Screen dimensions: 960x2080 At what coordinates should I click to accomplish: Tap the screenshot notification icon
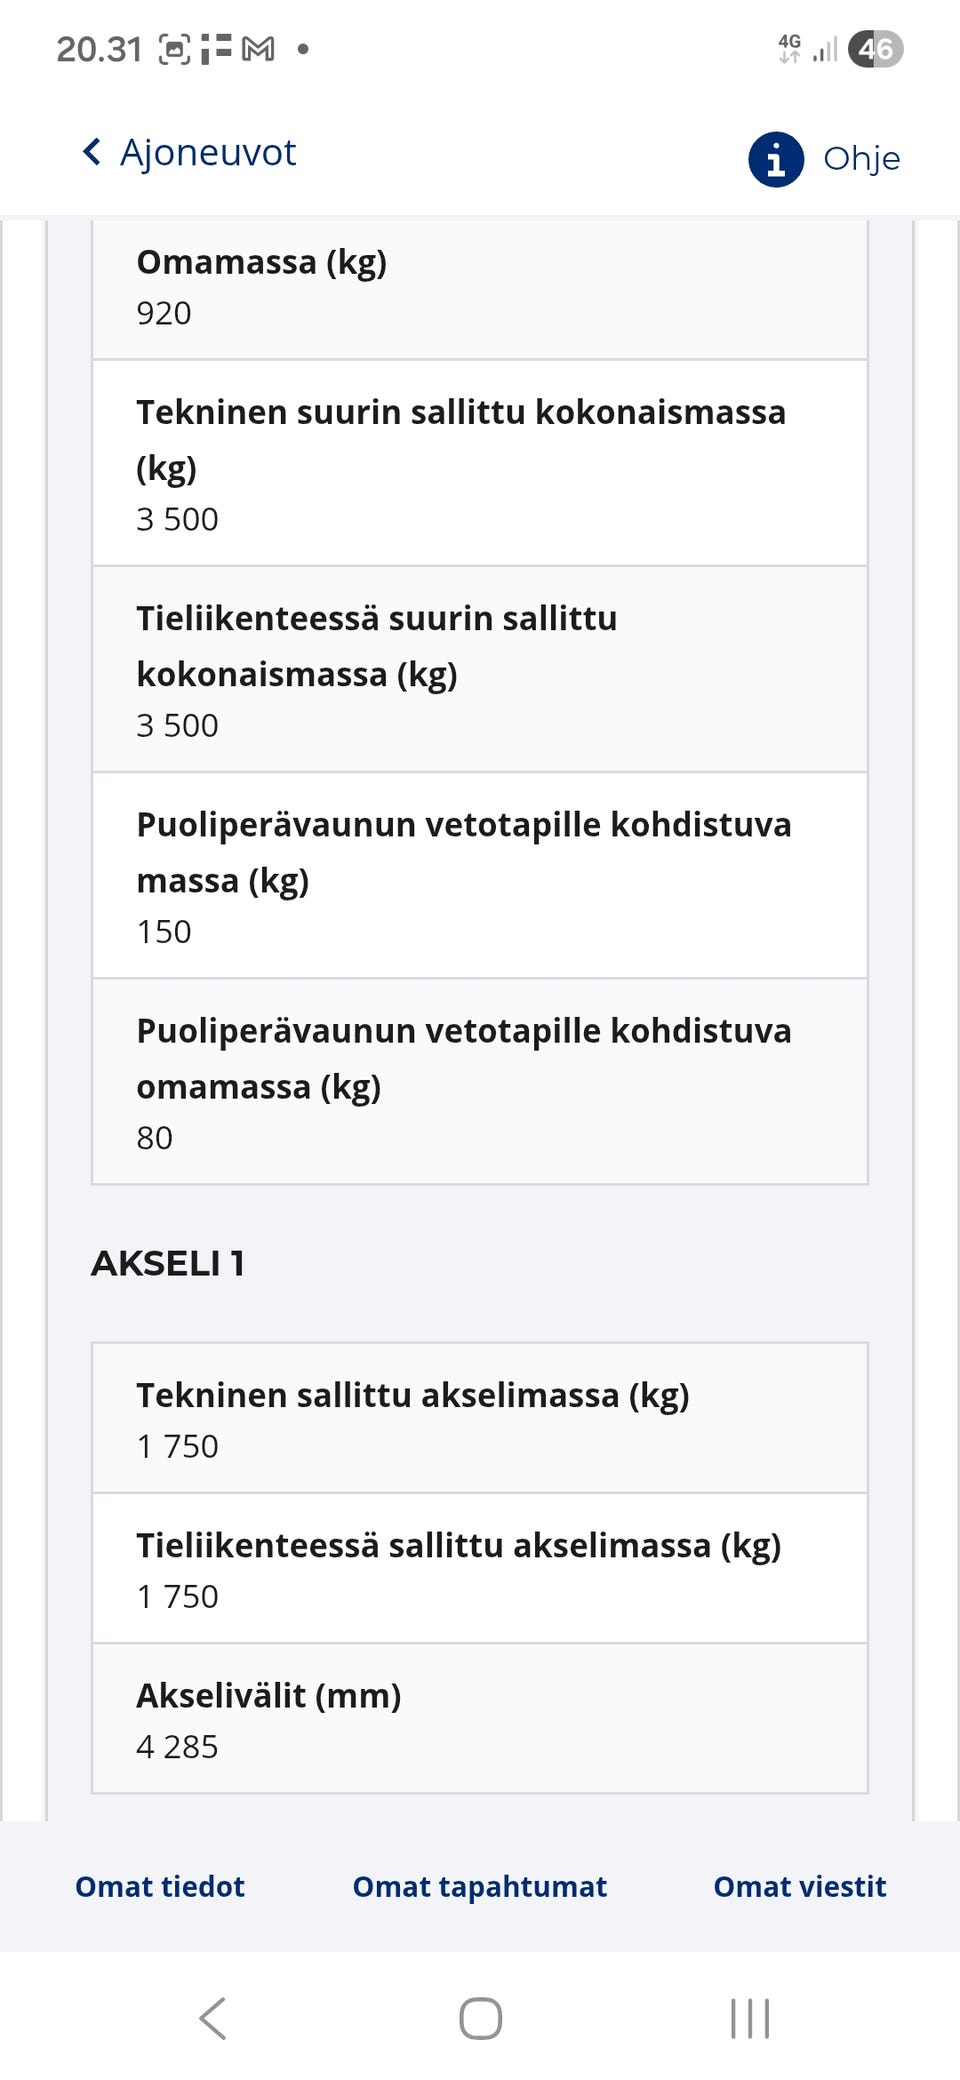coord(174,46)
